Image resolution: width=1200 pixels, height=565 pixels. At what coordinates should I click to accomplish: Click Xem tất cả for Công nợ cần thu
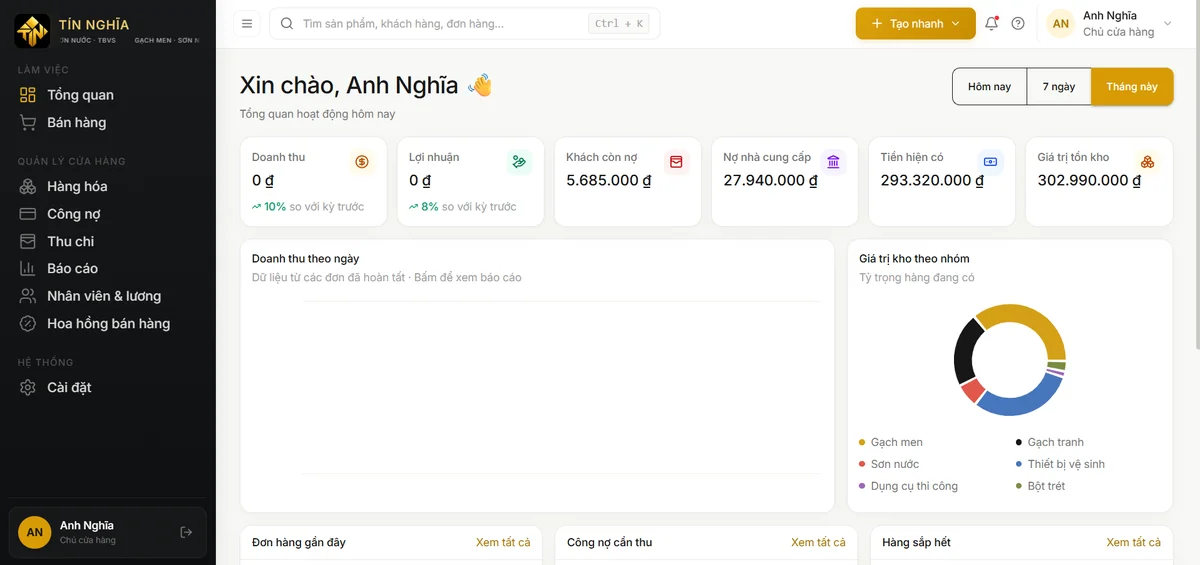pyautogui.click(x=818, y=542)
